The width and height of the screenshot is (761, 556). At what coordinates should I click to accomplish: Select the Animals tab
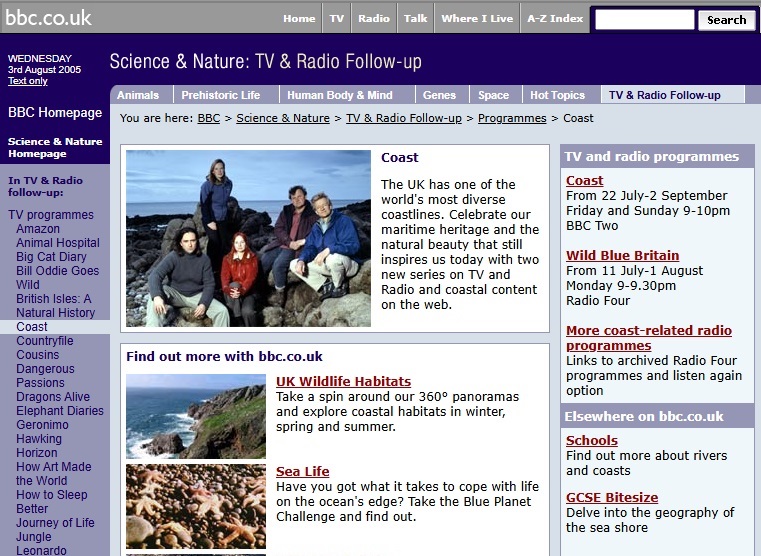tap(138, 95)
